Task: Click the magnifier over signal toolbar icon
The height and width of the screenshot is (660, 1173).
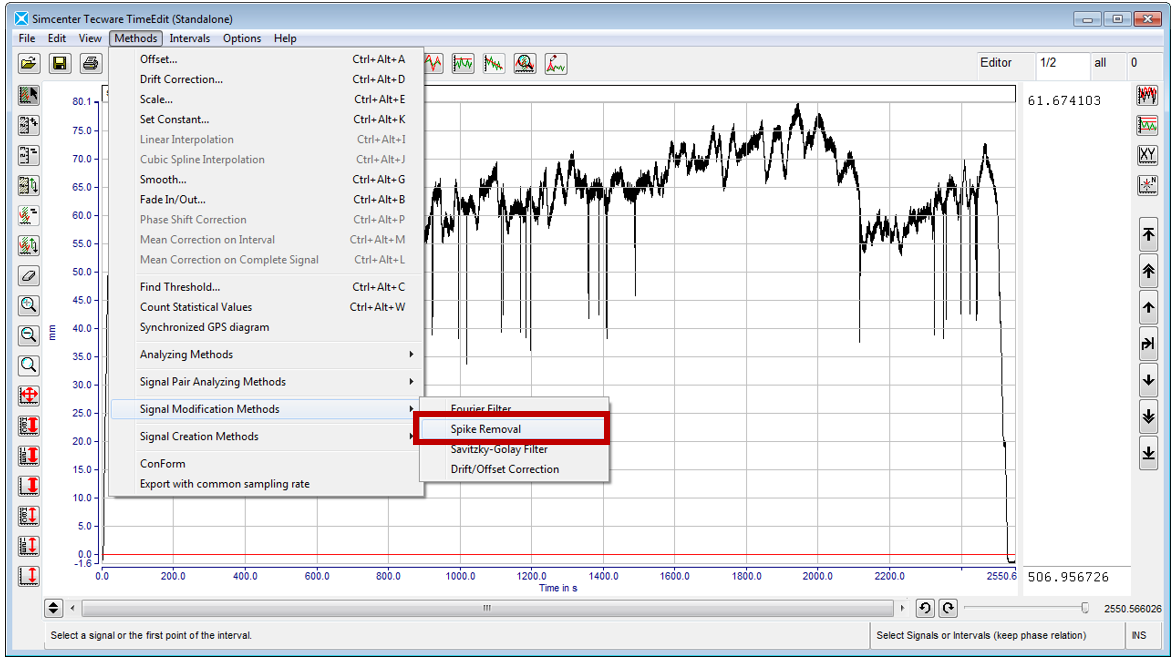Action: (x=525, y=64)
